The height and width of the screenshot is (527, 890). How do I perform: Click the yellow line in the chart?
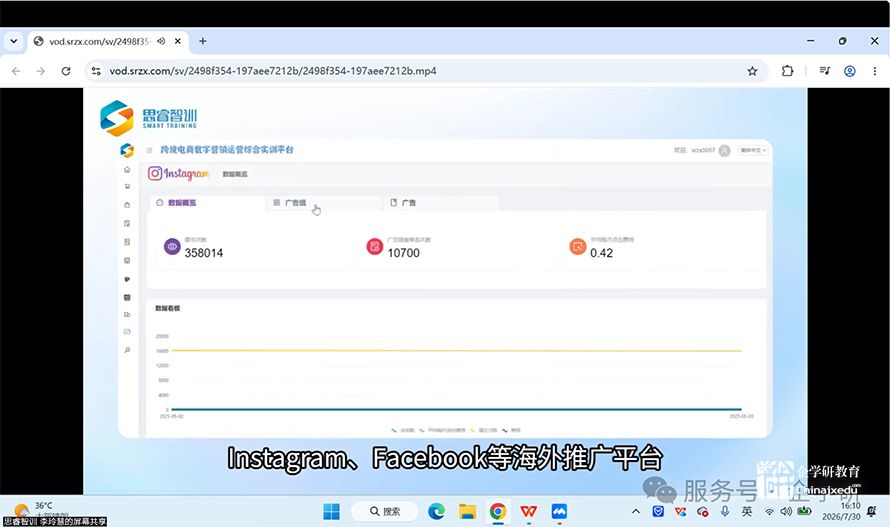[x=456, y=351]
